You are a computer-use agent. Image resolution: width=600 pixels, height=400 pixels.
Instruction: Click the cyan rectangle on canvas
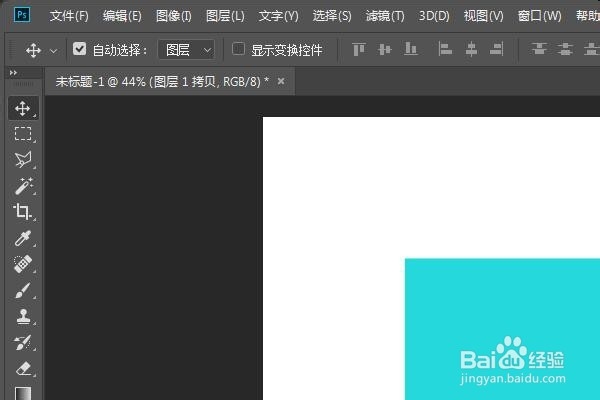pos(502,329)
